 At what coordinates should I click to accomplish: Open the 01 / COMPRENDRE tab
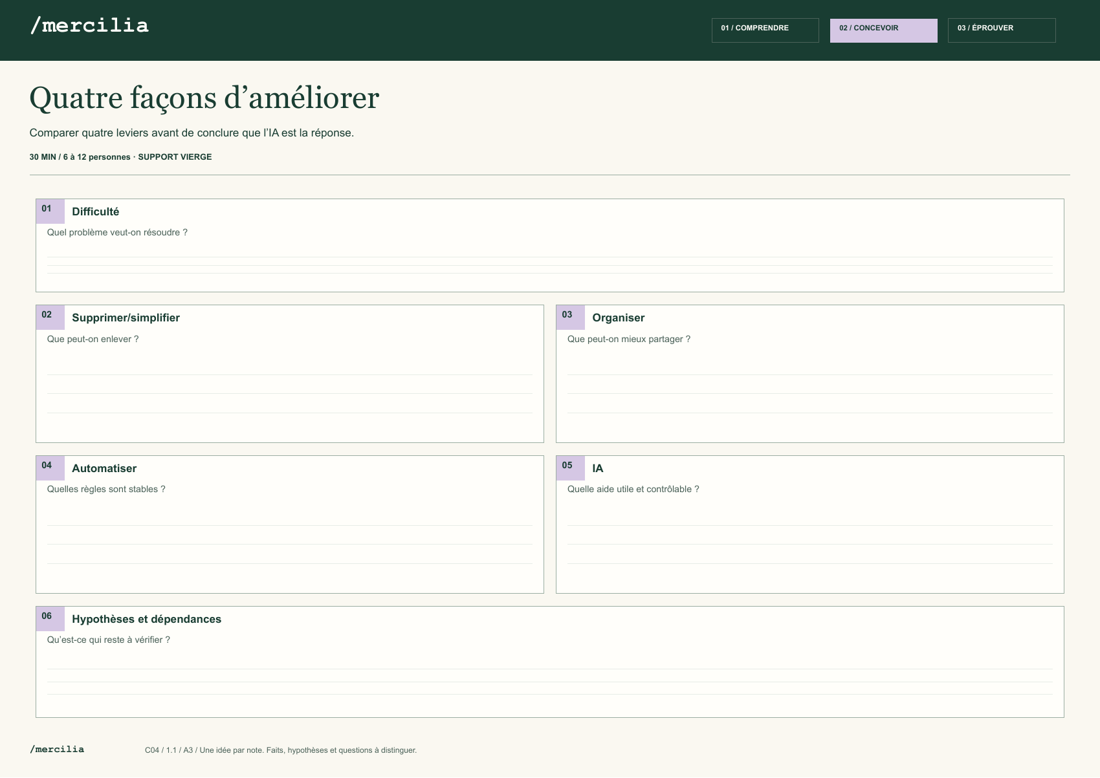(765, 30)
